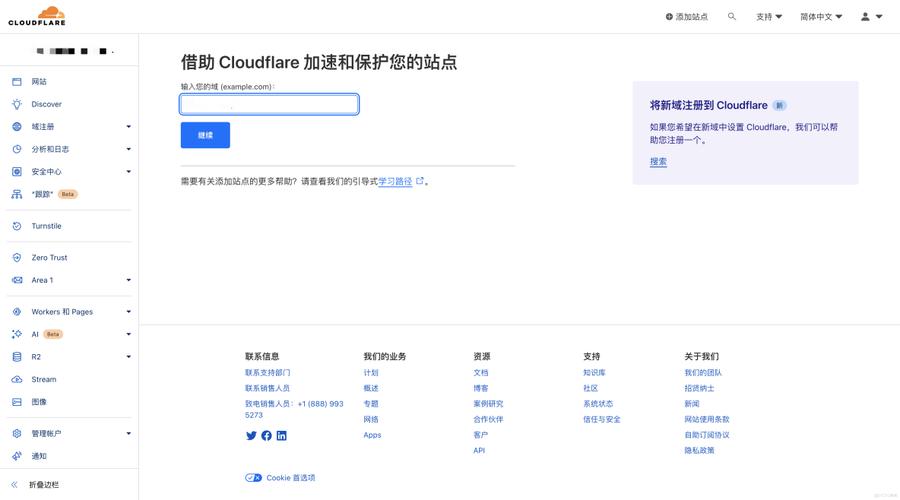Open the 联系销售人员 footer link
900x500 pixels.
[x=267, y=388]
